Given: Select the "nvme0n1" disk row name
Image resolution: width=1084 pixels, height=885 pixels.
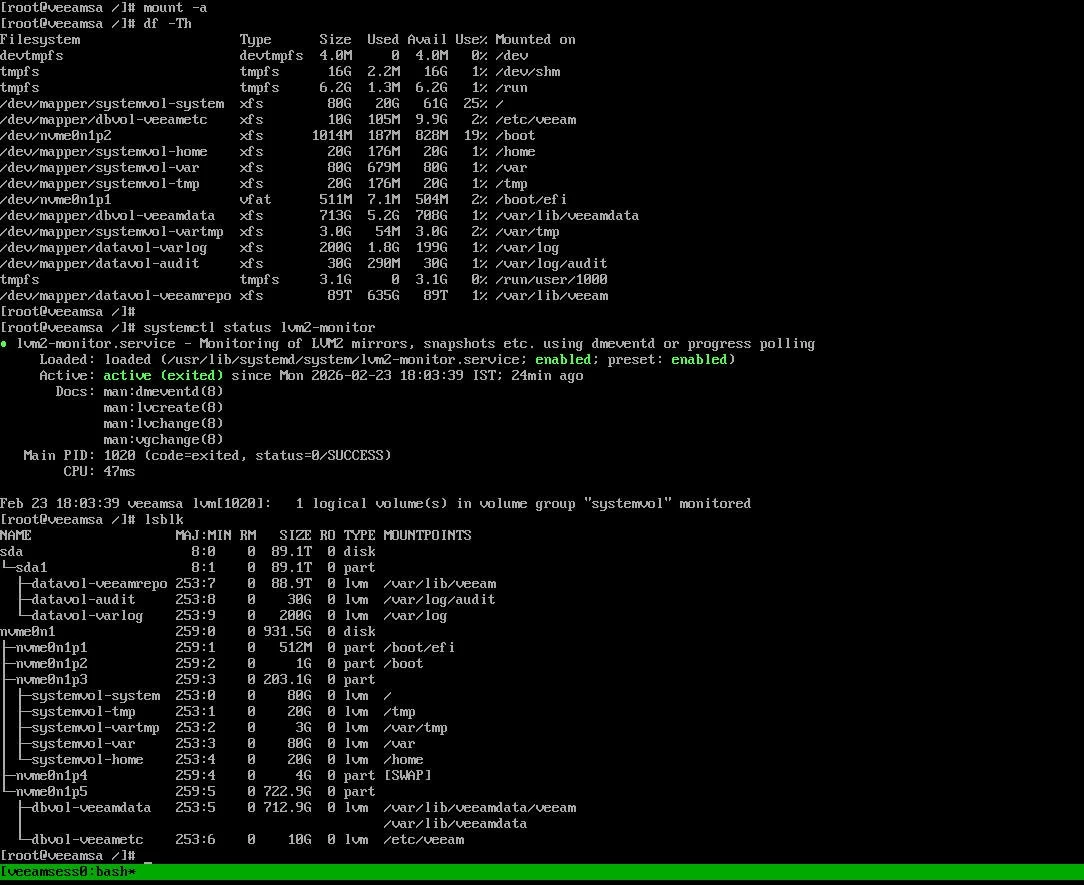Looking at the screenshot, I should 28,631.
